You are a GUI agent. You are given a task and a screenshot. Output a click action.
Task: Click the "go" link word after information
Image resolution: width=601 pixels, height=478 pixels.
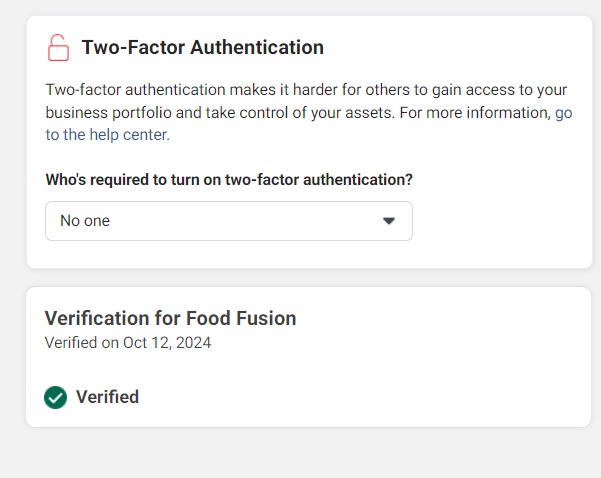point(563,113)
